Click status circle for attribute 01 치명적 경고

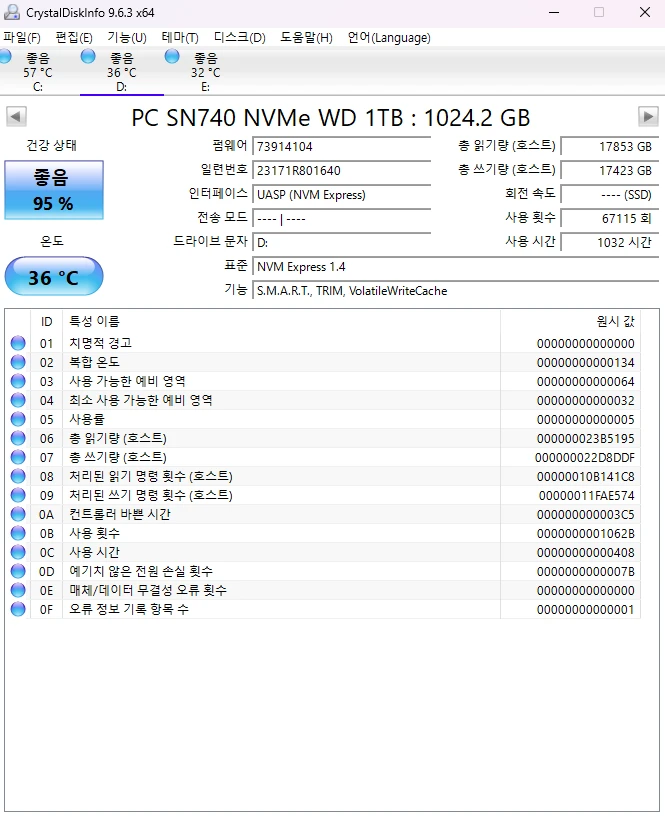pyautogui.click(x=18, y=343)
